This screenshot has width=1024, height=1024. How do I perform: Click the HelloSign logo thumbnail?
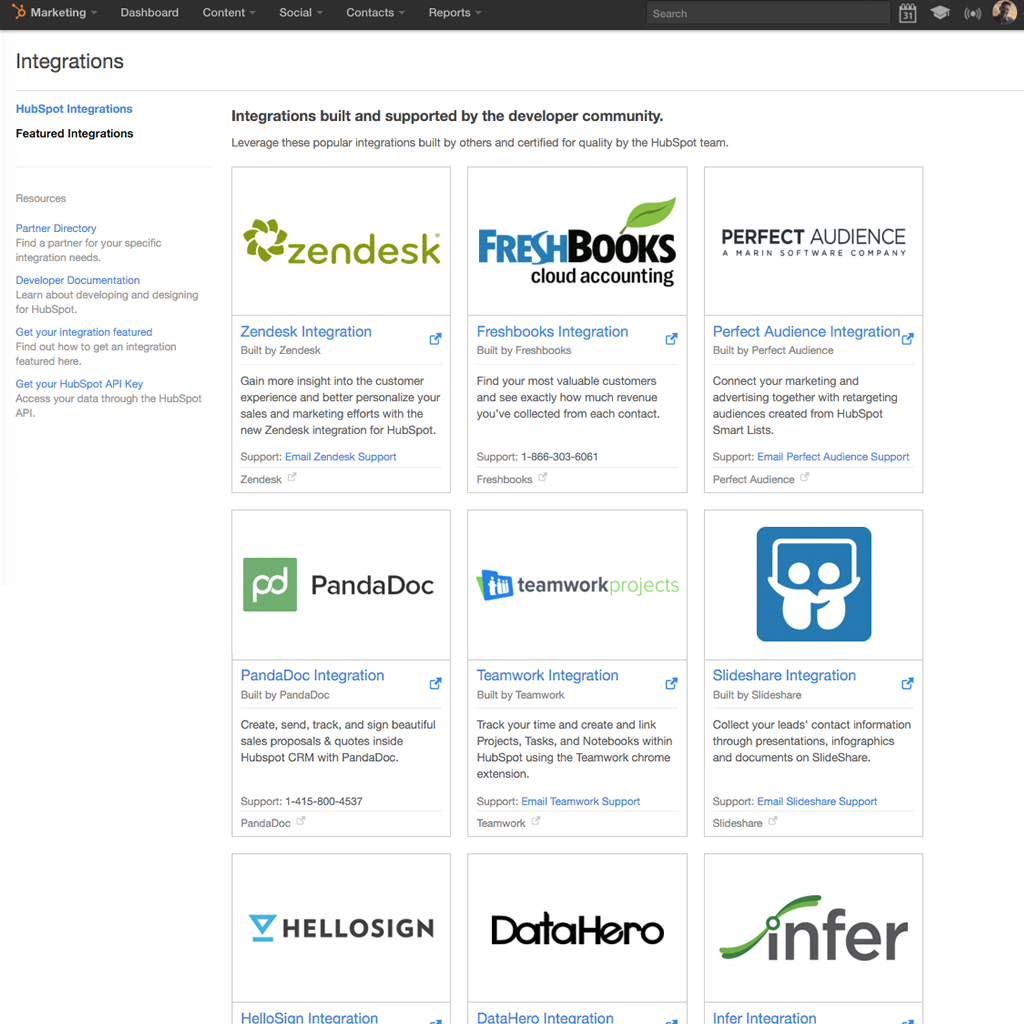[342, 929]
